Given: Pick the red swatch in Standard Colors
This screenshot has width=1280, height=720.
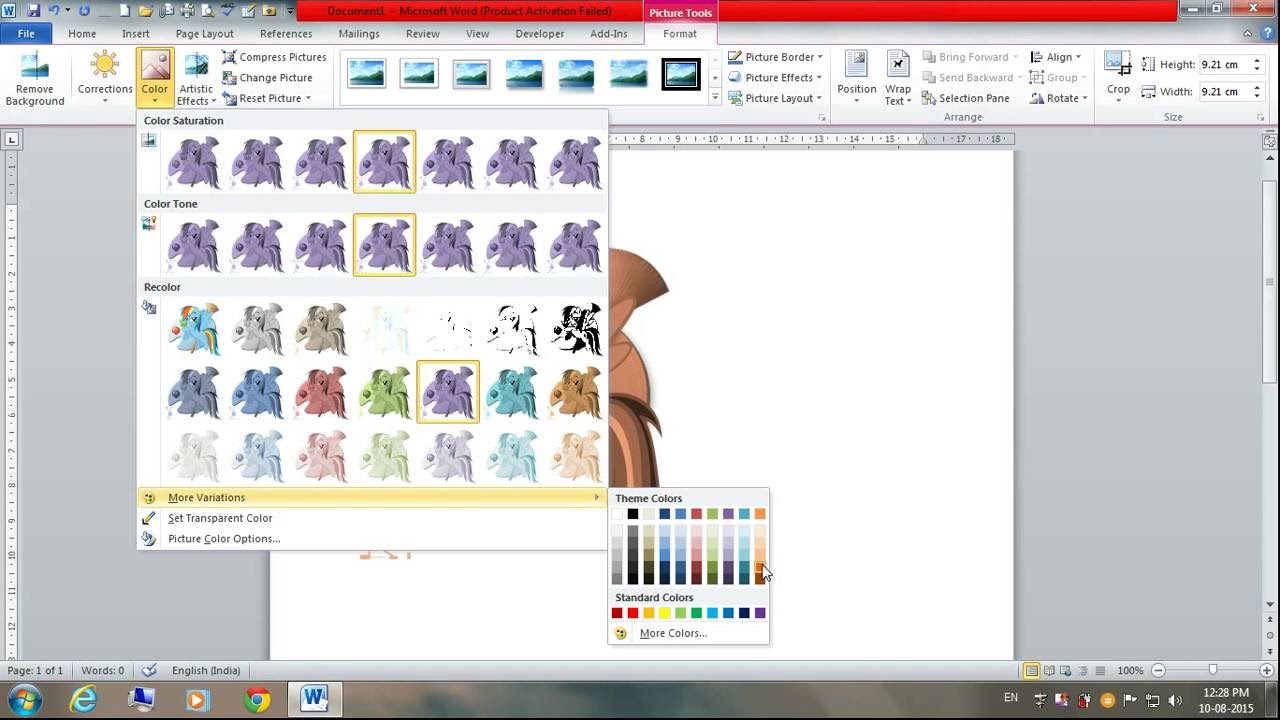Looking at the screenshot, I should (633, 613).
